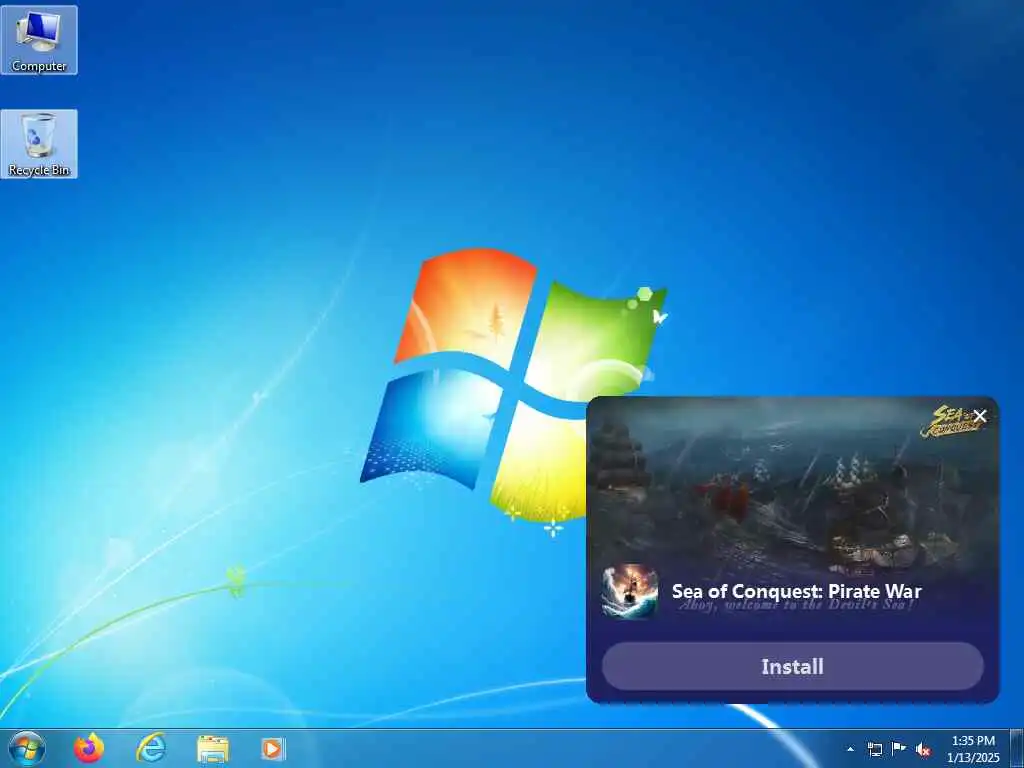Click the Show desktop strip
The width and height of the screenshot is (1024, 768).
[x=1017, y=748]
